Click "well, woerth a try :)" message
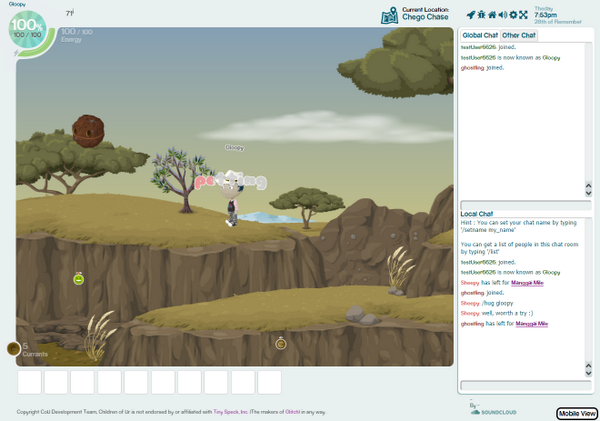Screen dimensions: 600x421 pyautogui.click(x=507, y=313)
